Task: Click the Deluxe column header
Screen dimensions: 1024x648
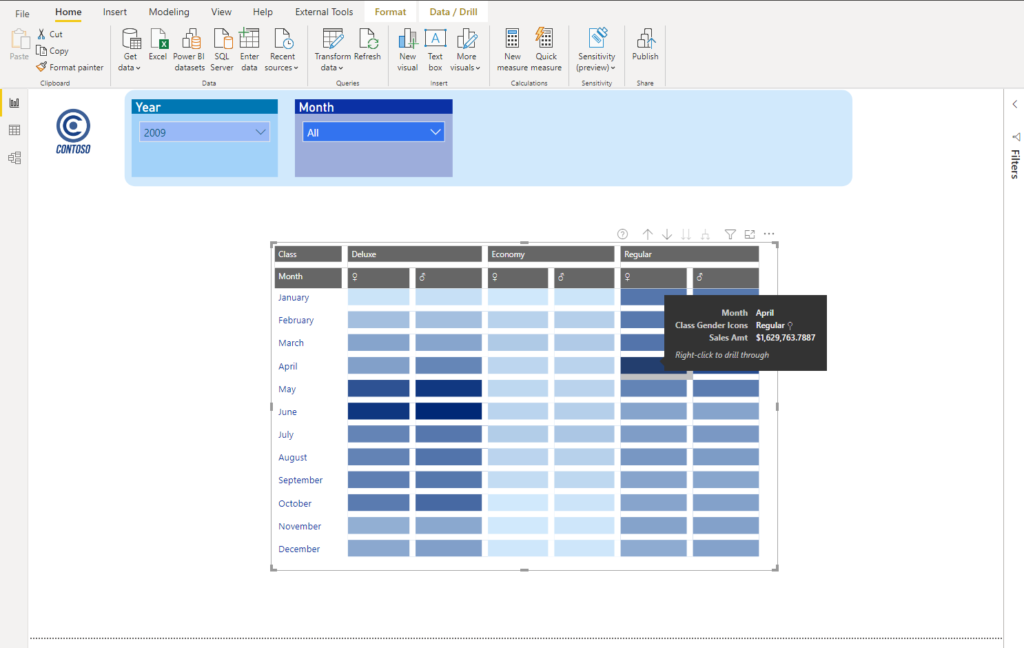Action: [414, 254]
